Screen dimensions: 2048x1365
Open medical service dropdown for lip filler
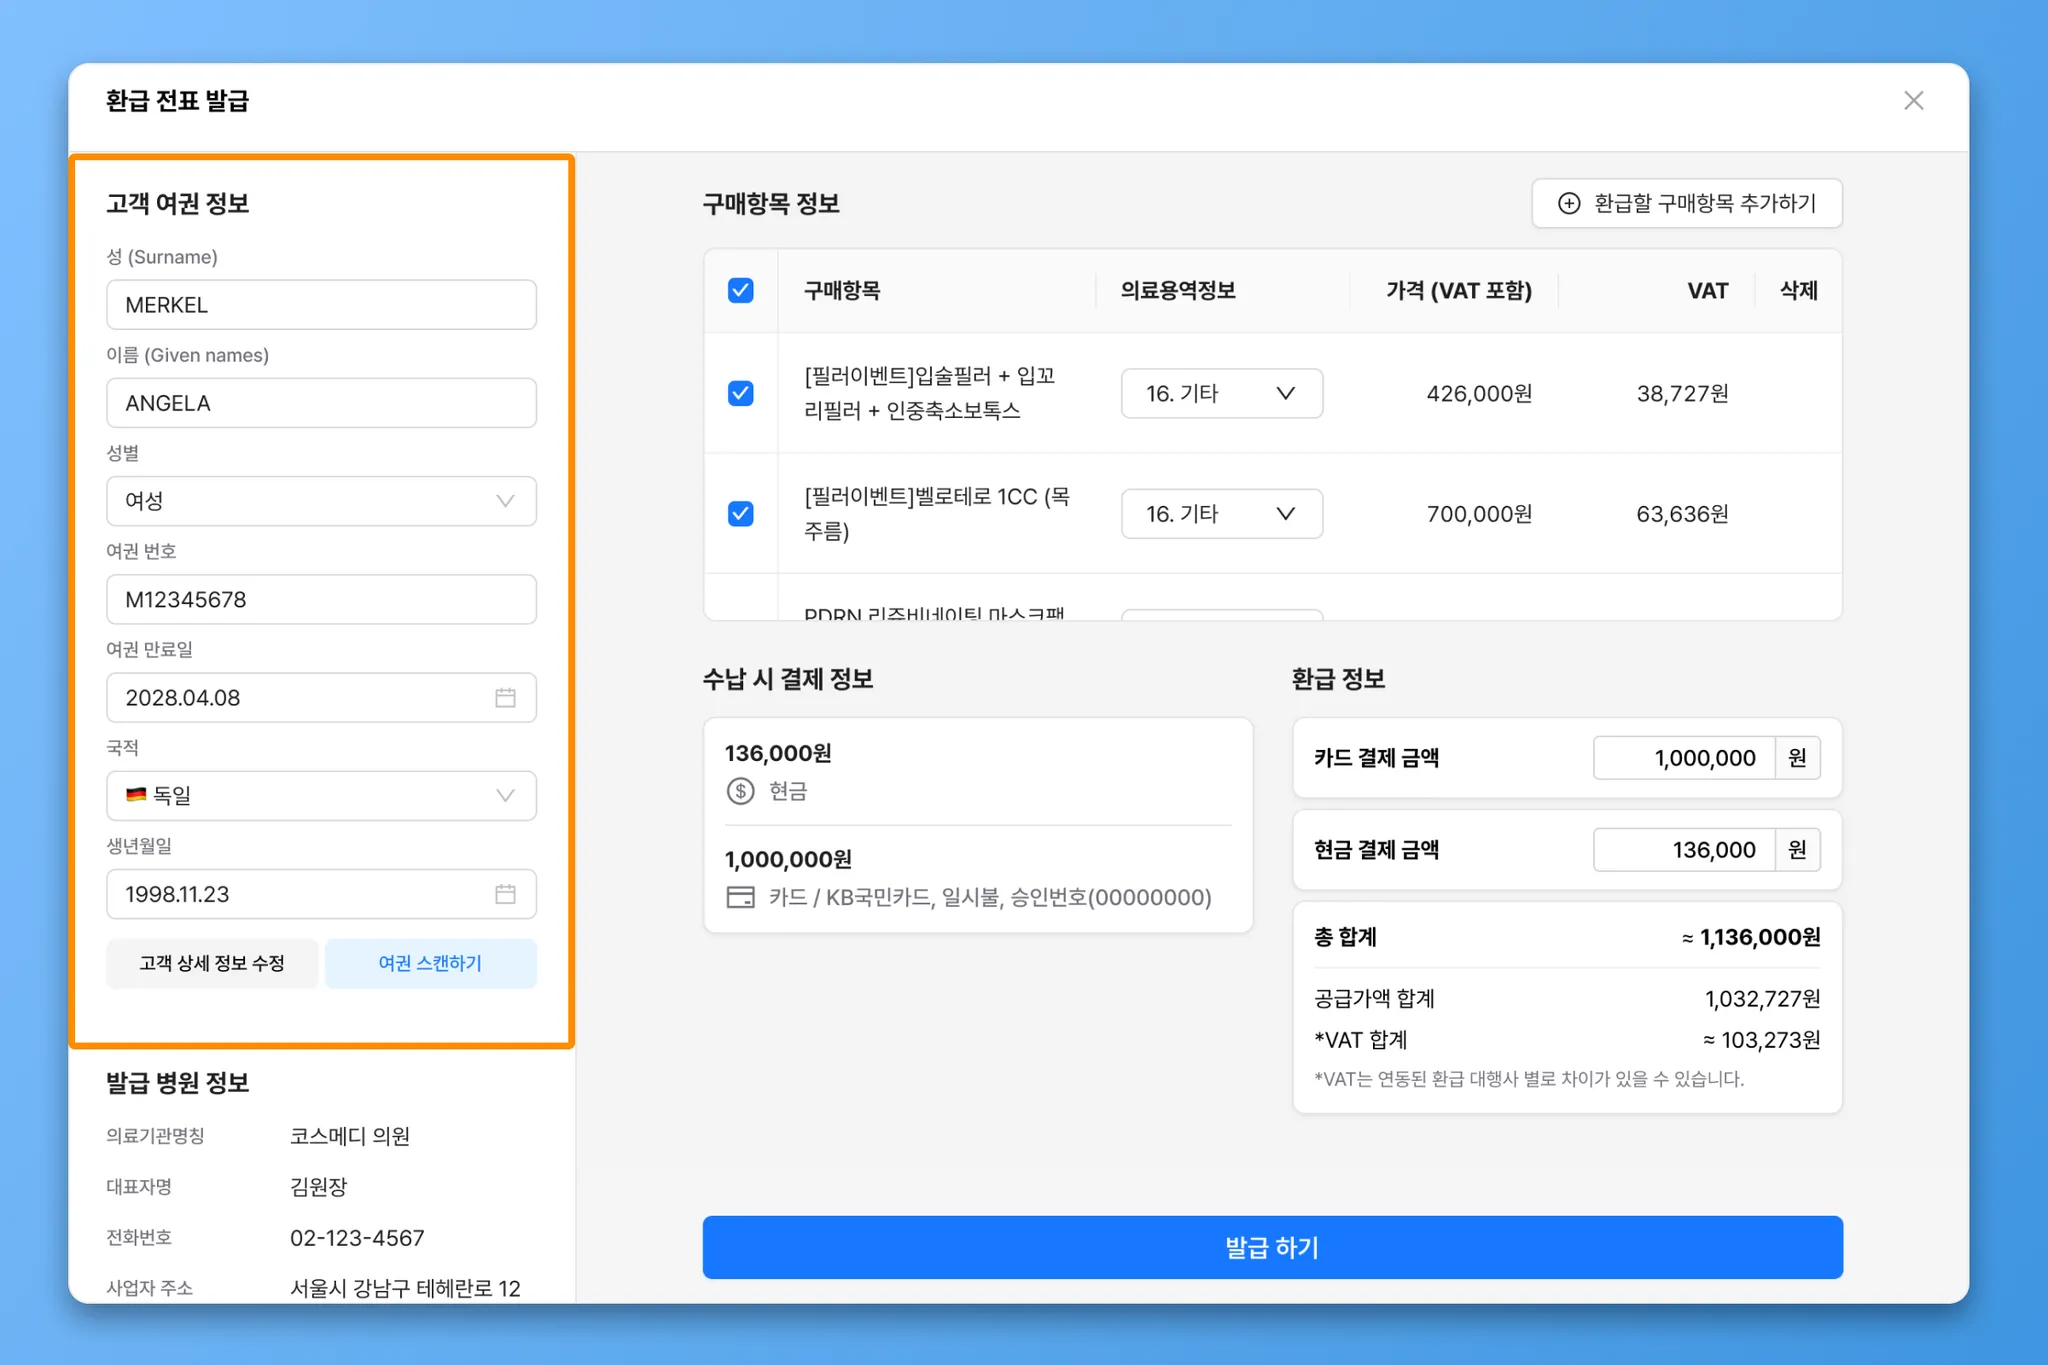pos(1221,393)
